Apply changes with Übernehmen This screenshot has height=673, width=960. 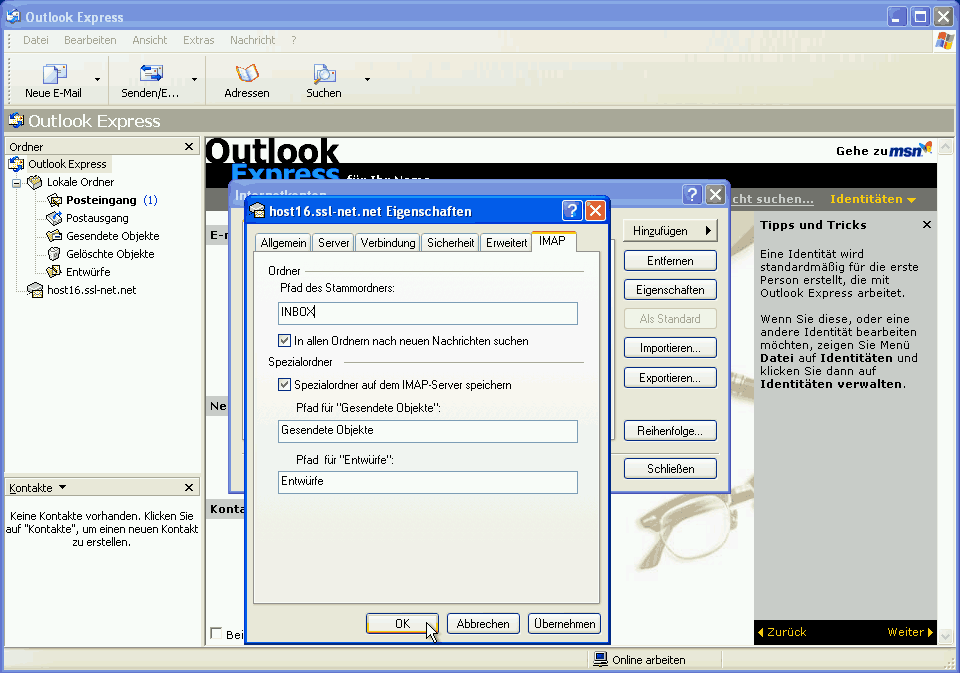[x=564, y=623]
